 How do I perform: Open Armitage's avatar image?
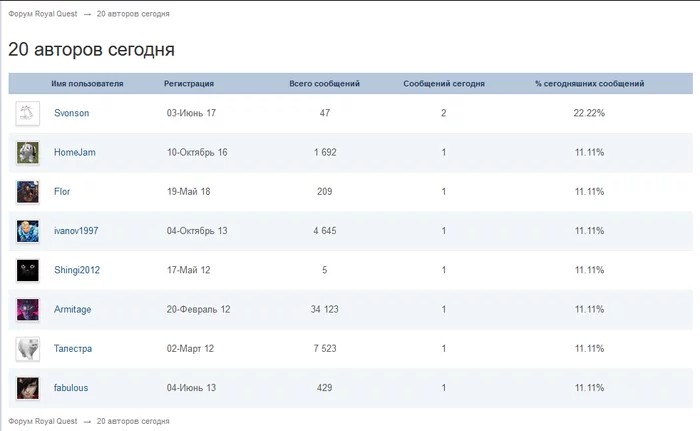(x=28, y=310)
